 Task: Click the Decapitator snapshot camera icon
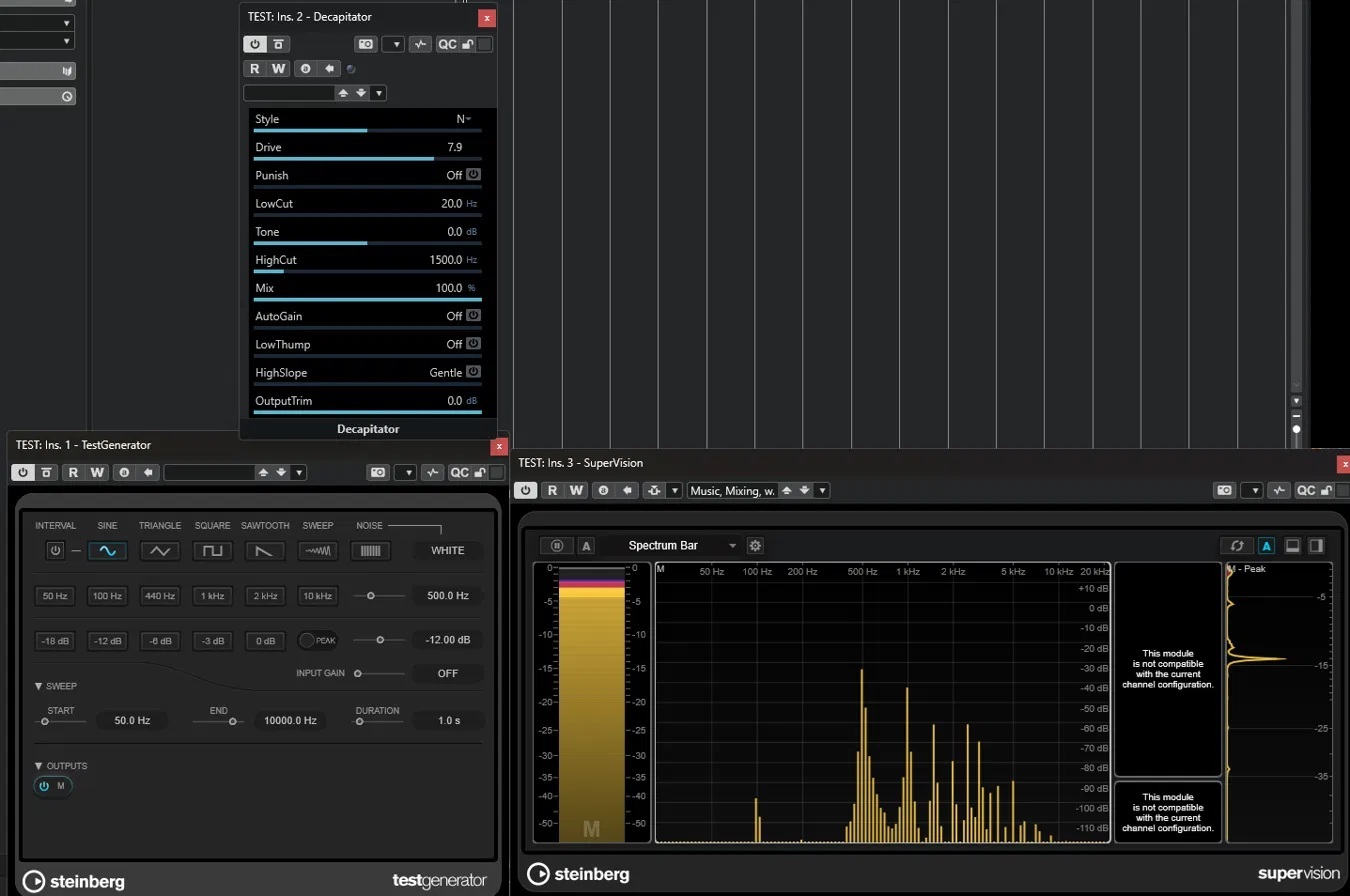click(x=367, y=44)
